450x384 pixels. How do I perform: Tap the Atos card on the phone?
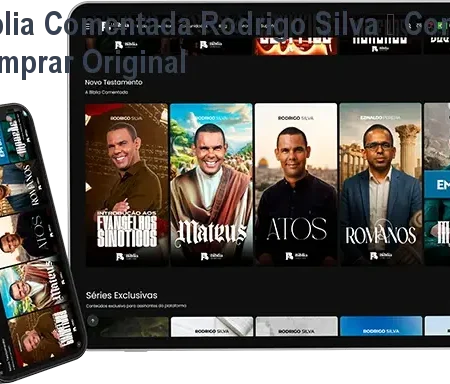pos(28,237)
